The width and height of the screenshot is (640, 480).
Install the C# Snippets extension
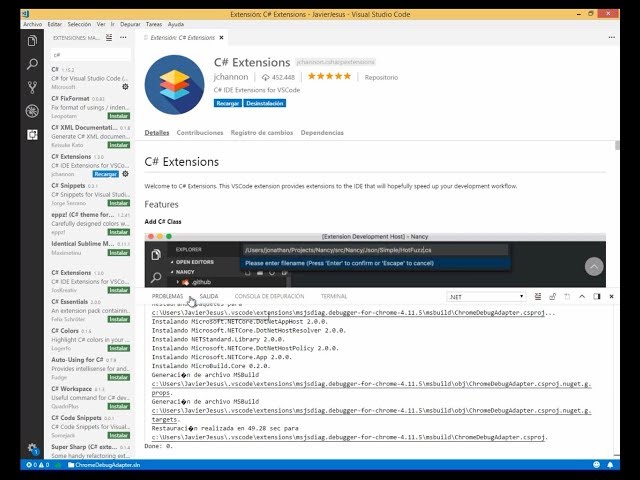coord(119,203)
